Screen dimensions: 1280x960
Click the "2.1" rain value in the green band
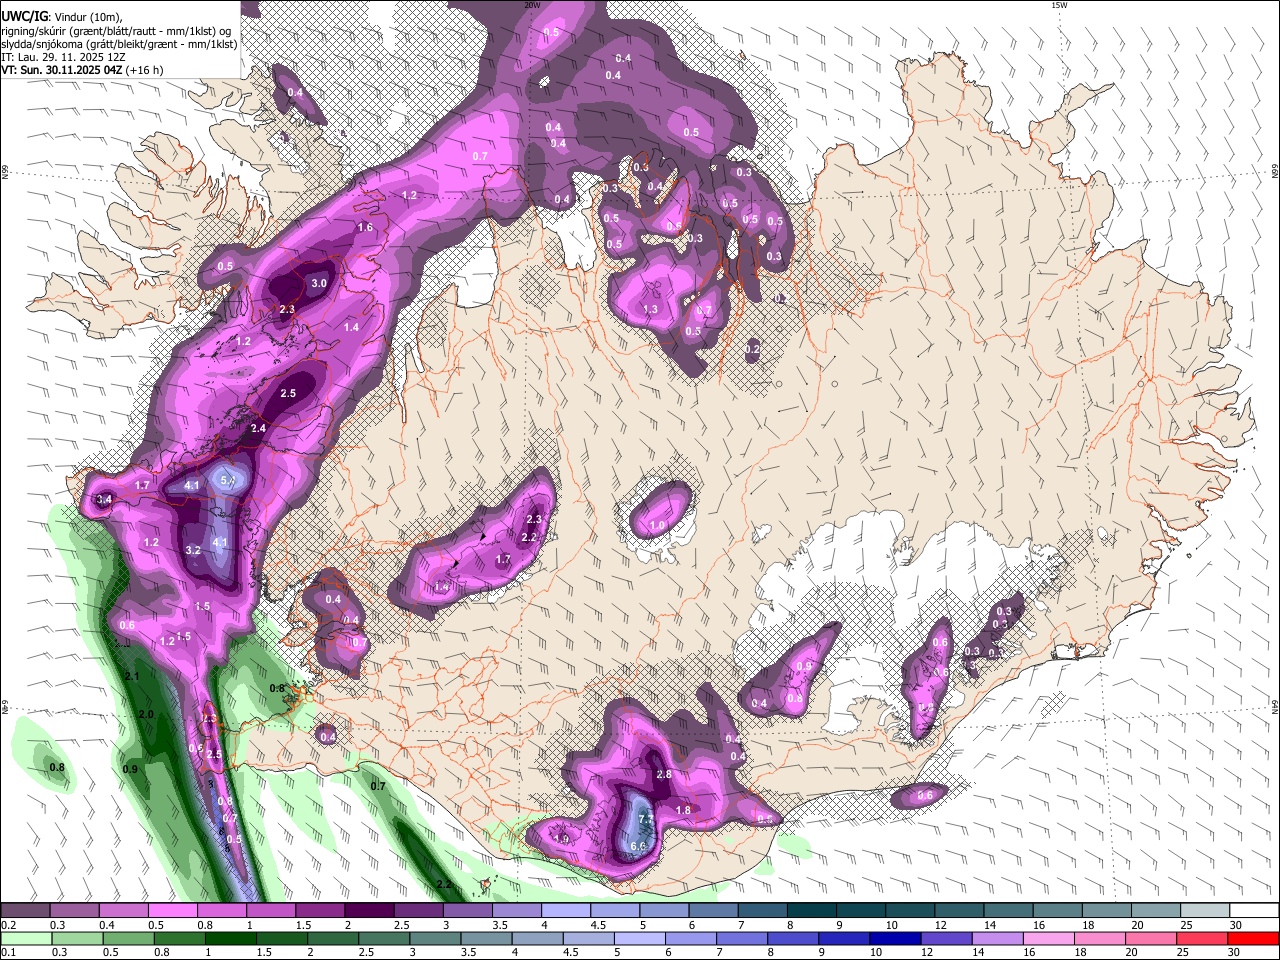pos(131,677)
